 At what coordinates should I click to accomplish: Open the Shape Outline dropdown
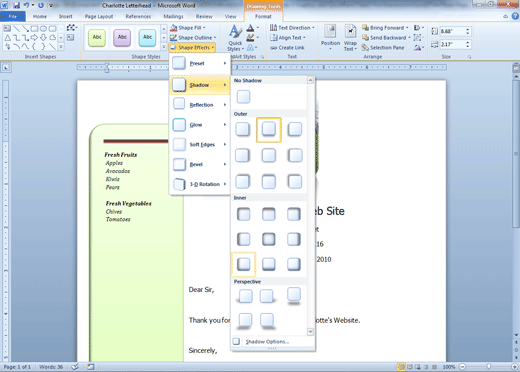[193, 38]
